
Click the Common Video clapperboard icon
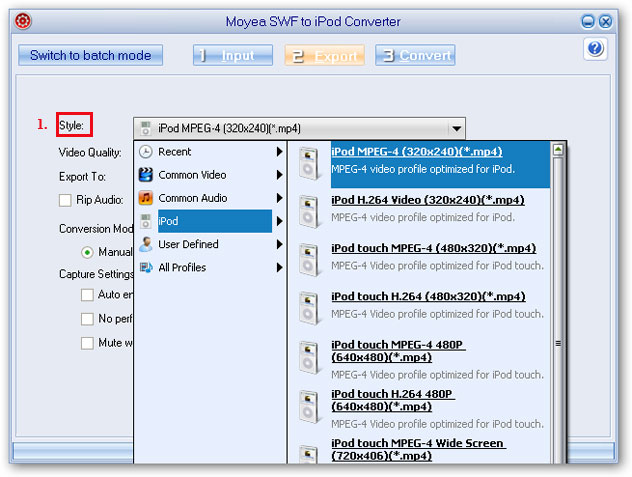(x=146, y=175)
